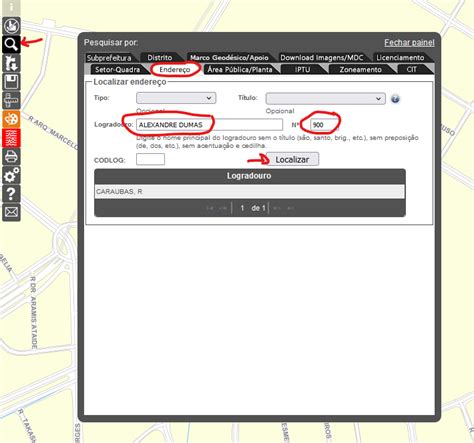Viewport: 474px width, 443px height.
Task: Click the Localizar button
Action: (292, 159)
